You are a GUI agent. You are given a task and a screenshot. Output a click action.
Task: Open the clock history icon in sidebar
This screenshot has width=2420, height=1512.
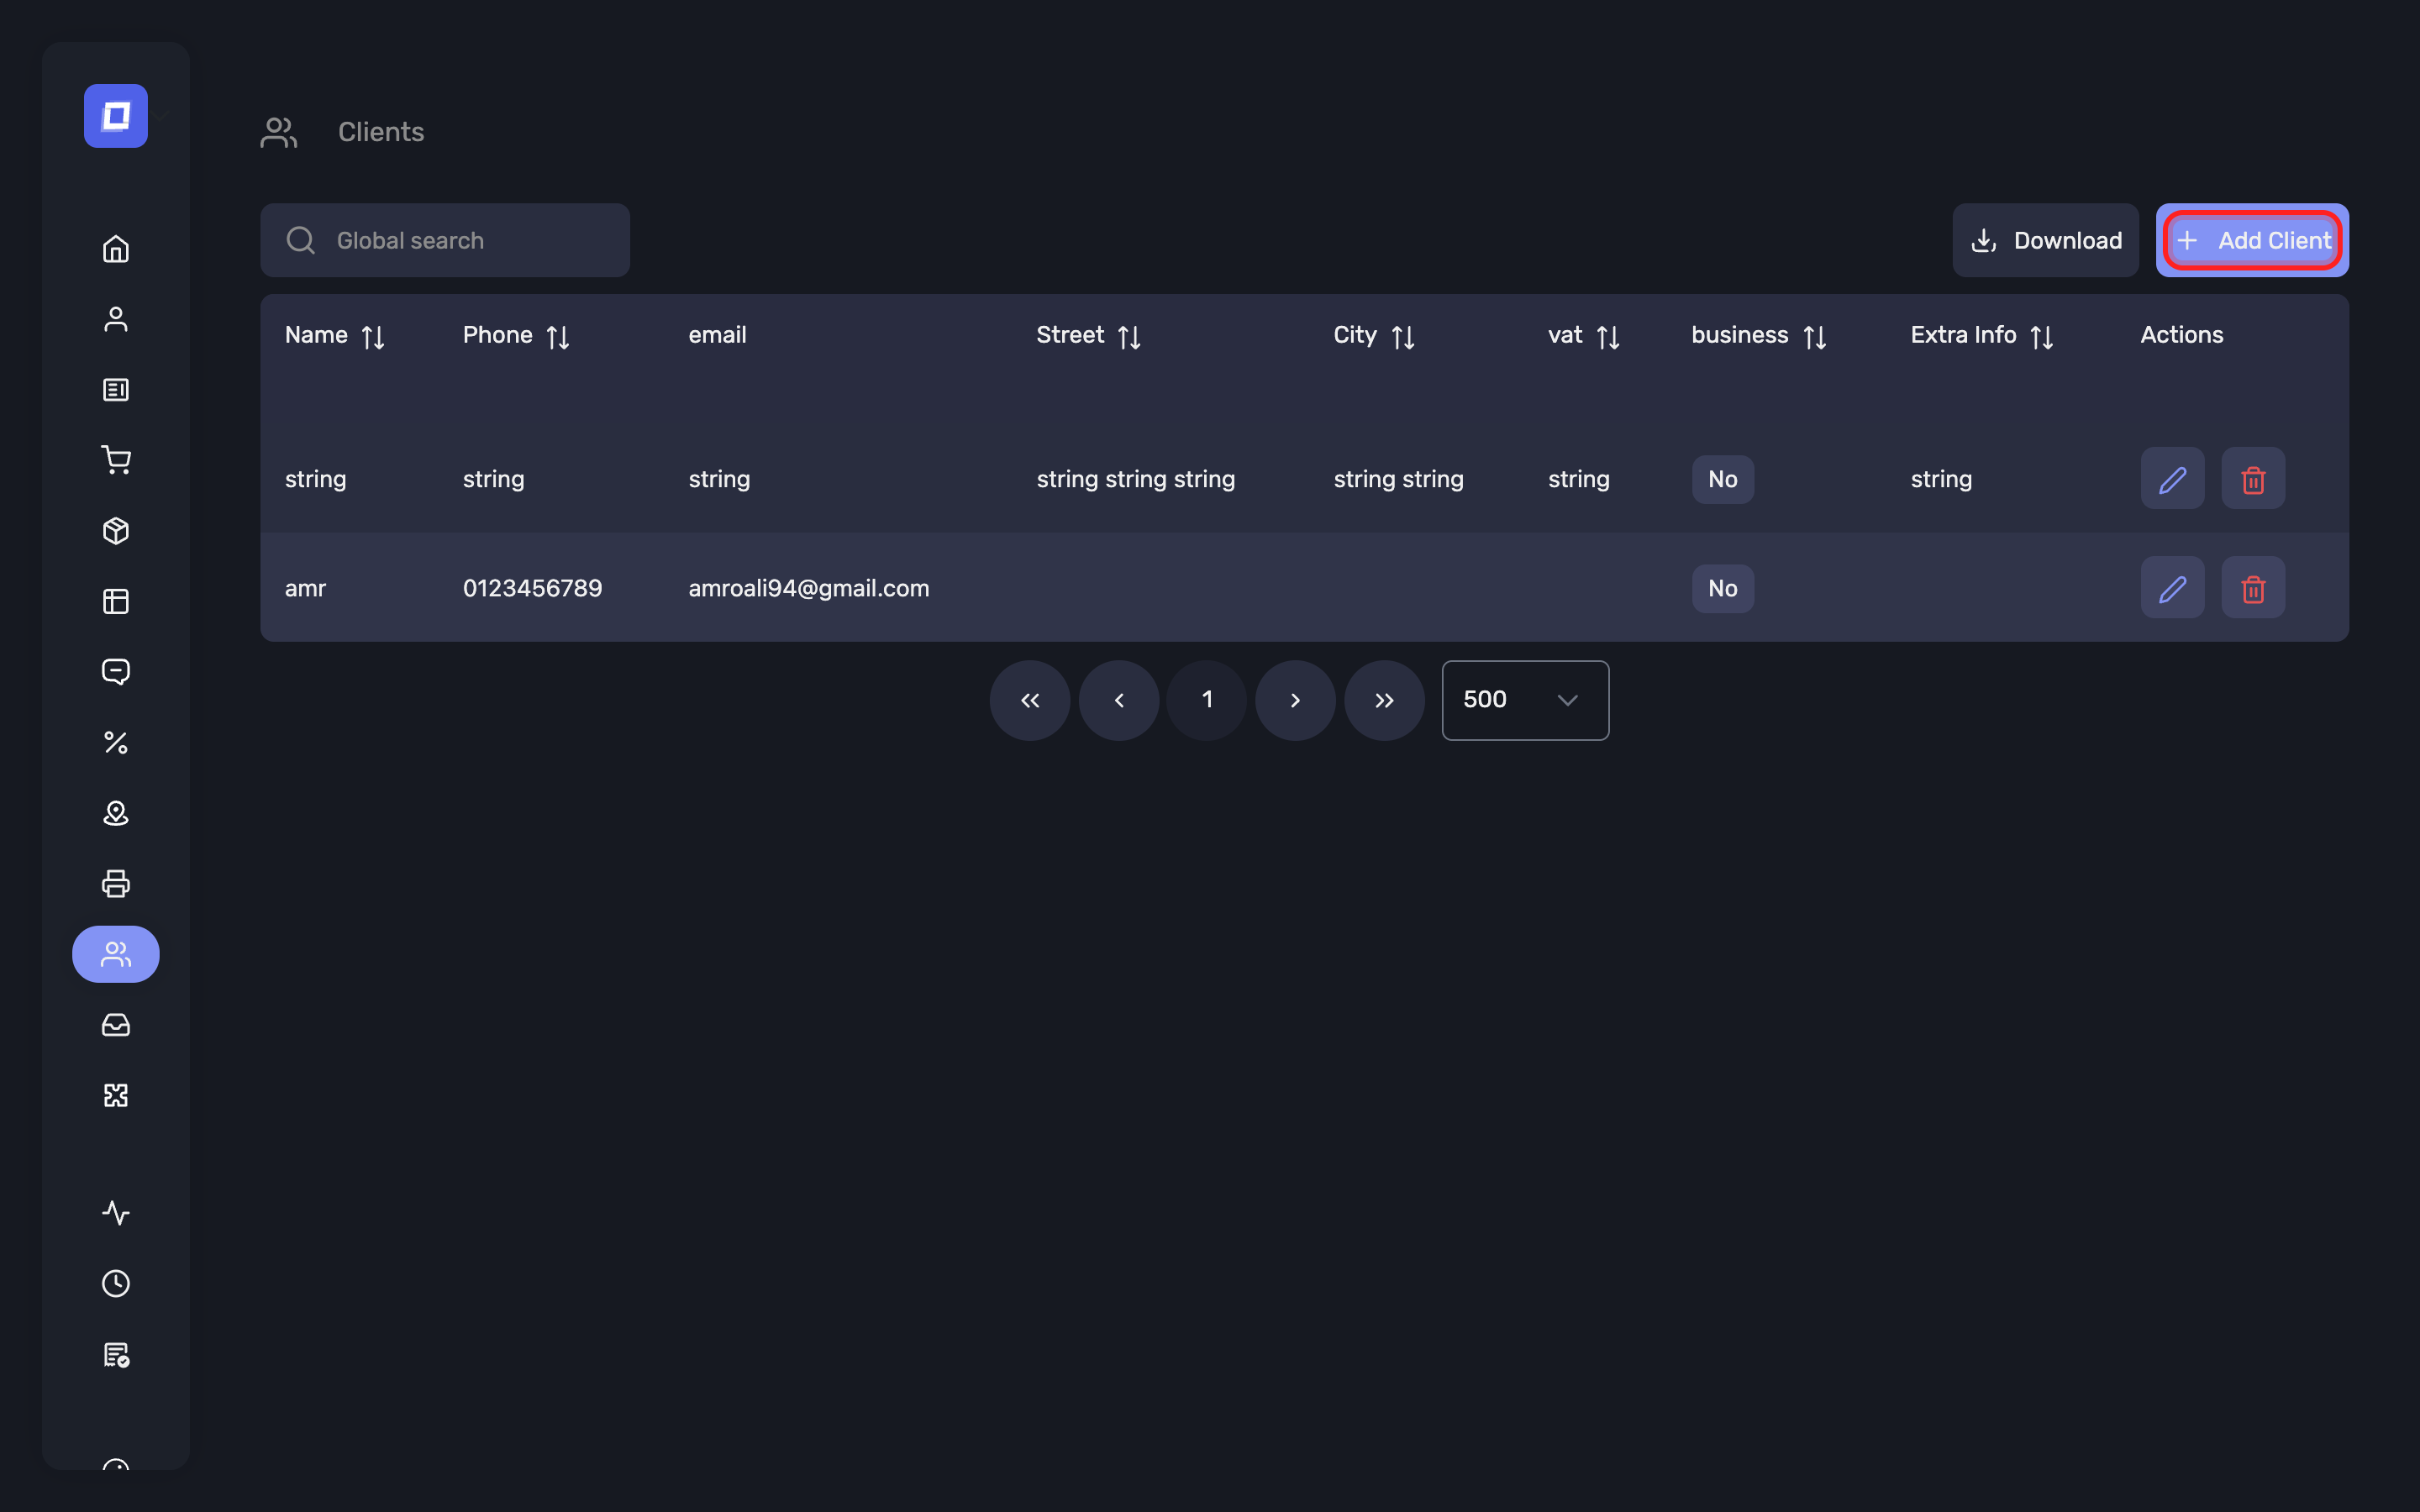pos(116,1284)
